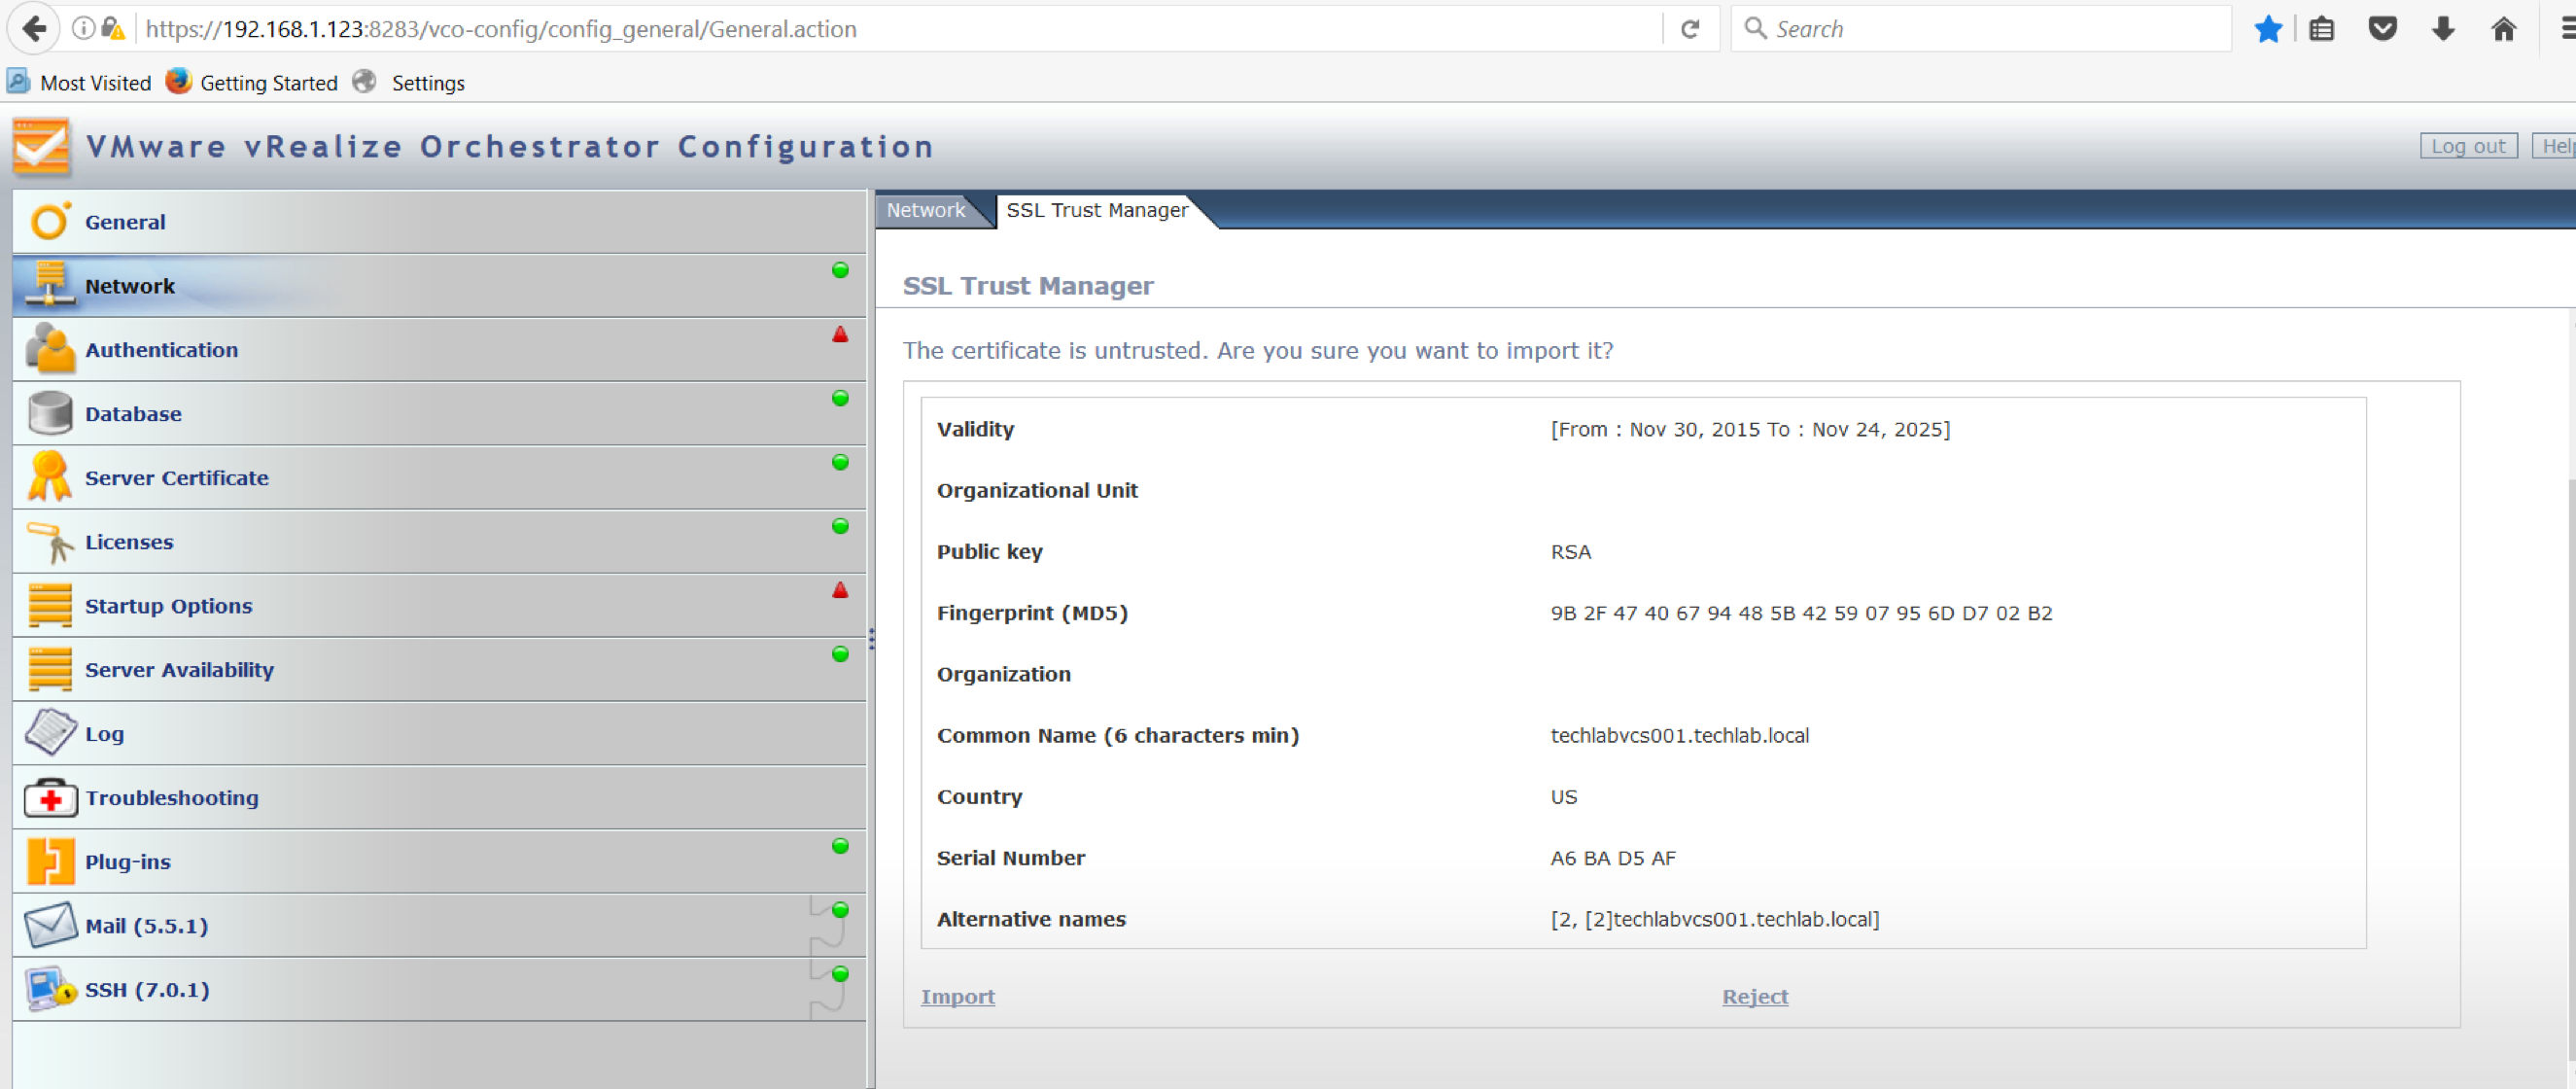Click the Licenses keys icon
2576x1089 pixels.
pos(50,542)
